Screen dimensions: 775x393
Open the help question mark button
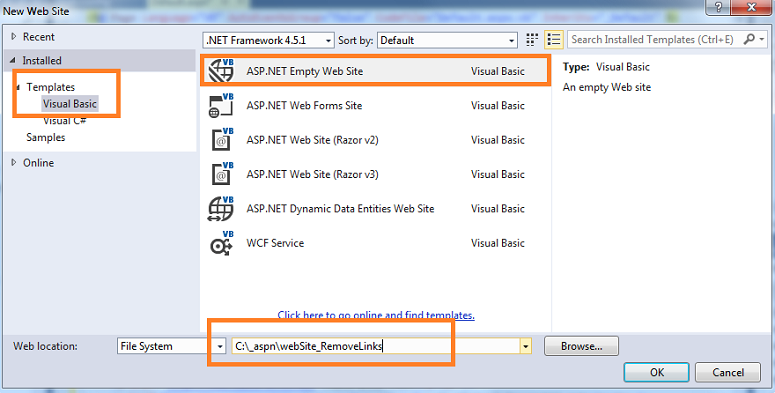click(718, 7)
